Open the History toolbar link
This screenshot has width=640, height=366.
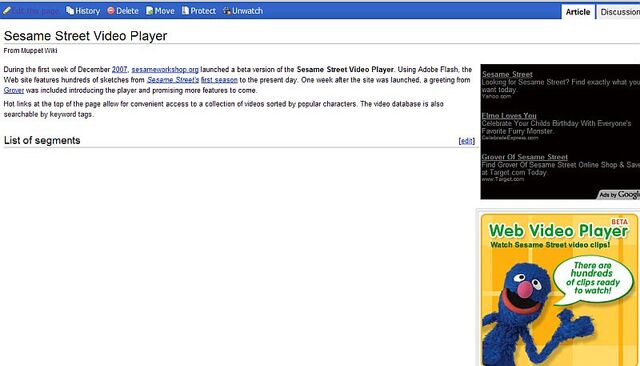(87, 11)
